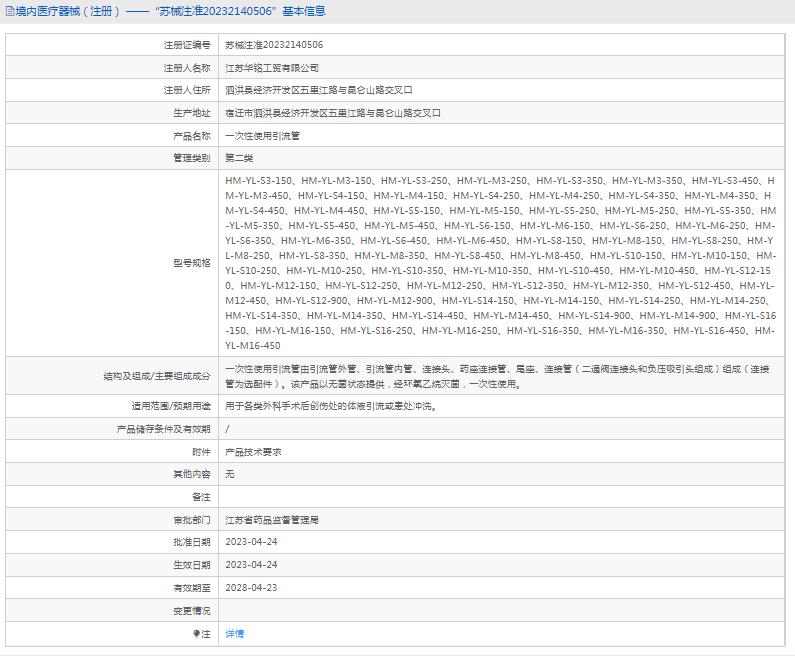Click the 其他内容 row label
This screenshot has height=656, width=795.
[x=192, y=474]
